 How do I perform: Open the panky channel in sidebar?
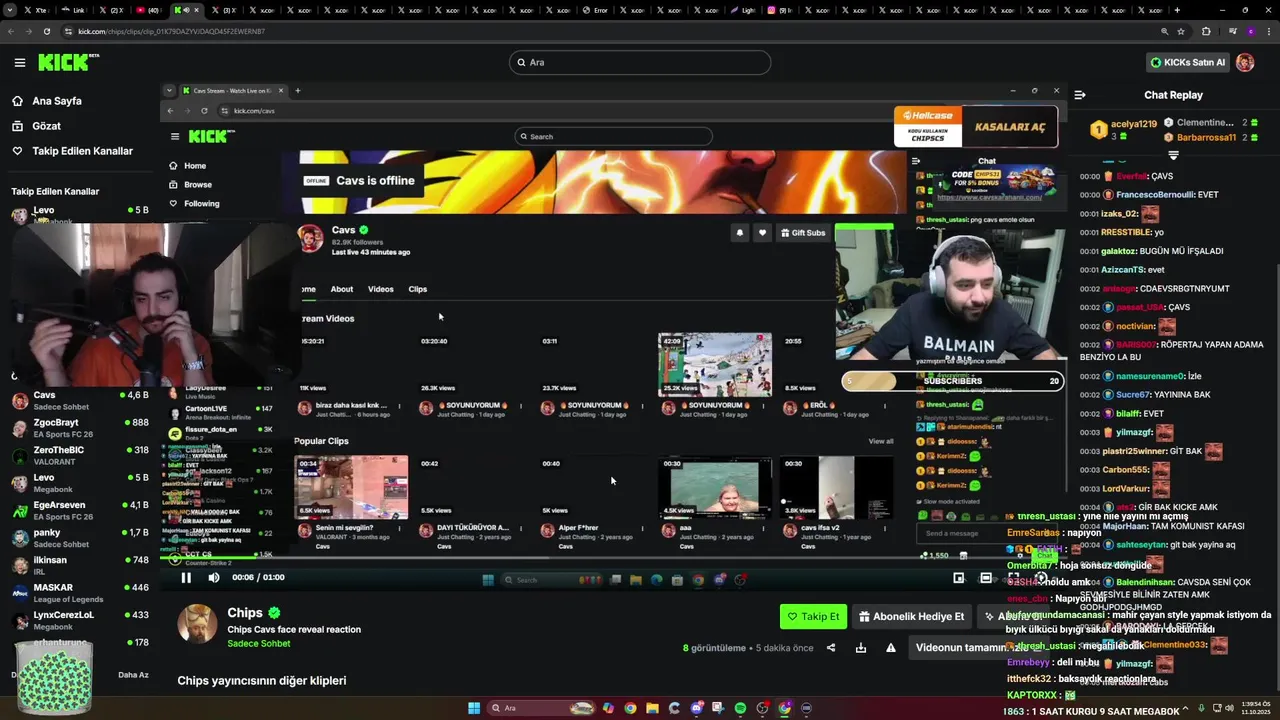coord(80,538)
